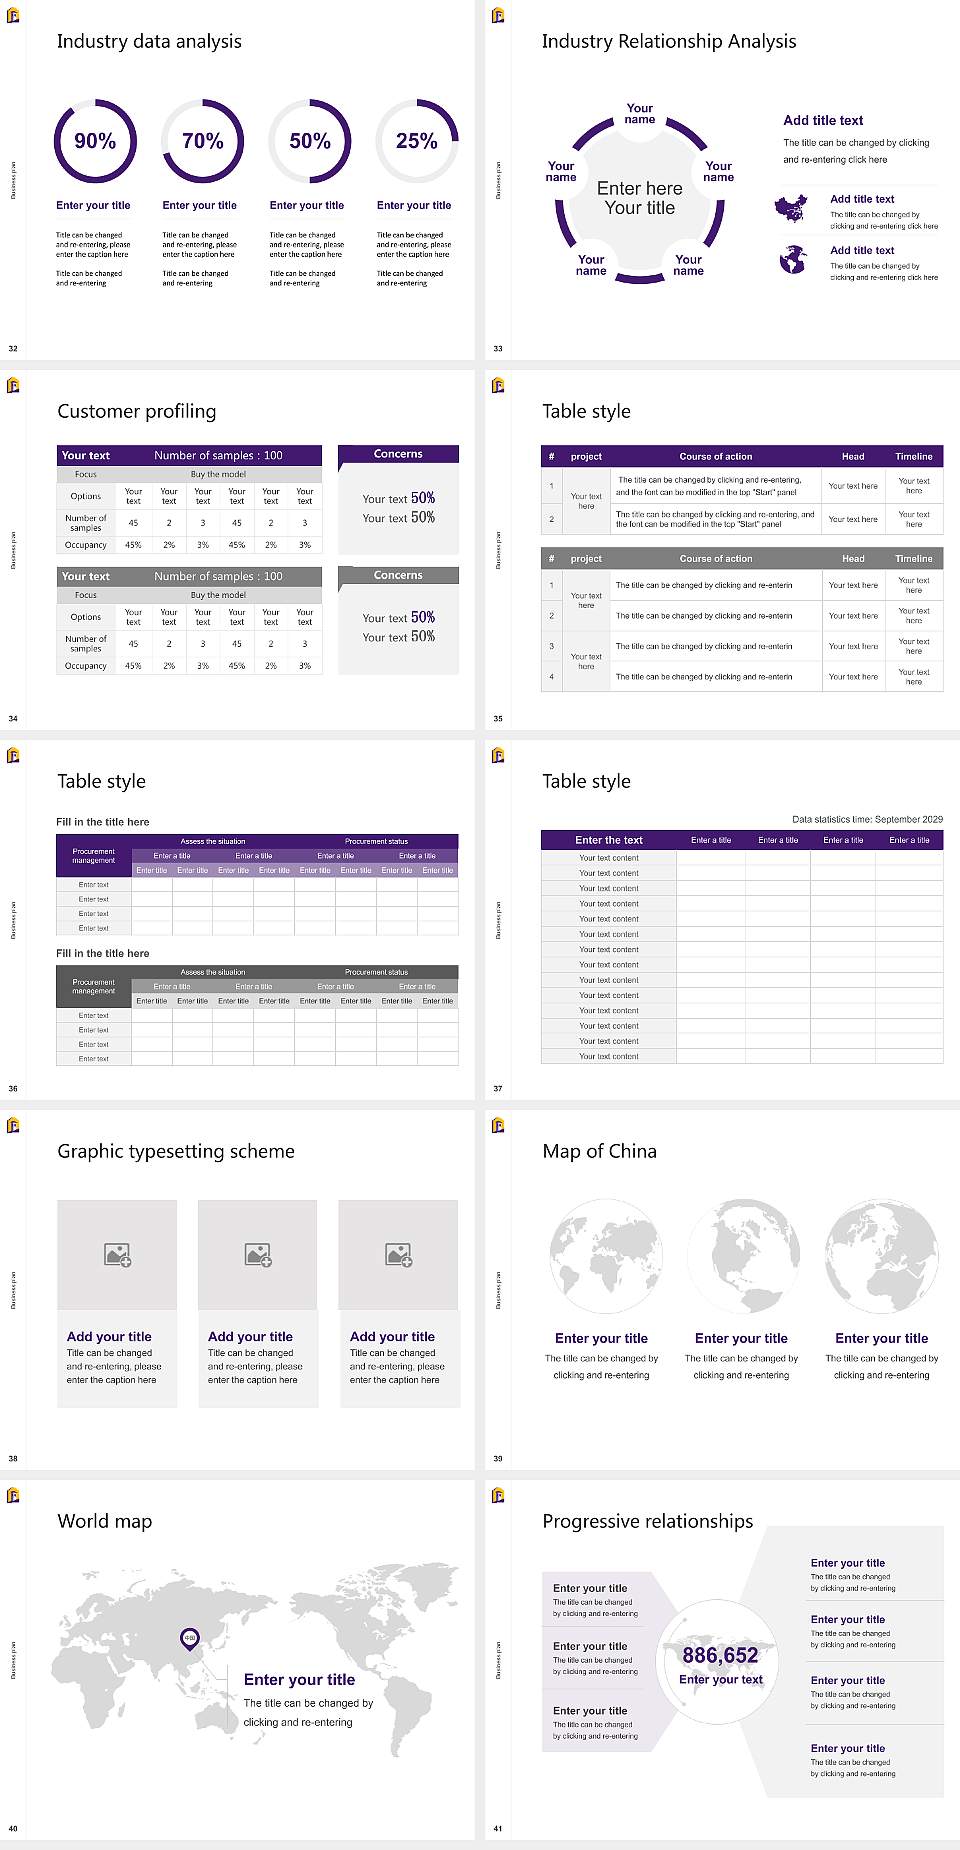Click the middle image placeholder icon

(259, 1255)
